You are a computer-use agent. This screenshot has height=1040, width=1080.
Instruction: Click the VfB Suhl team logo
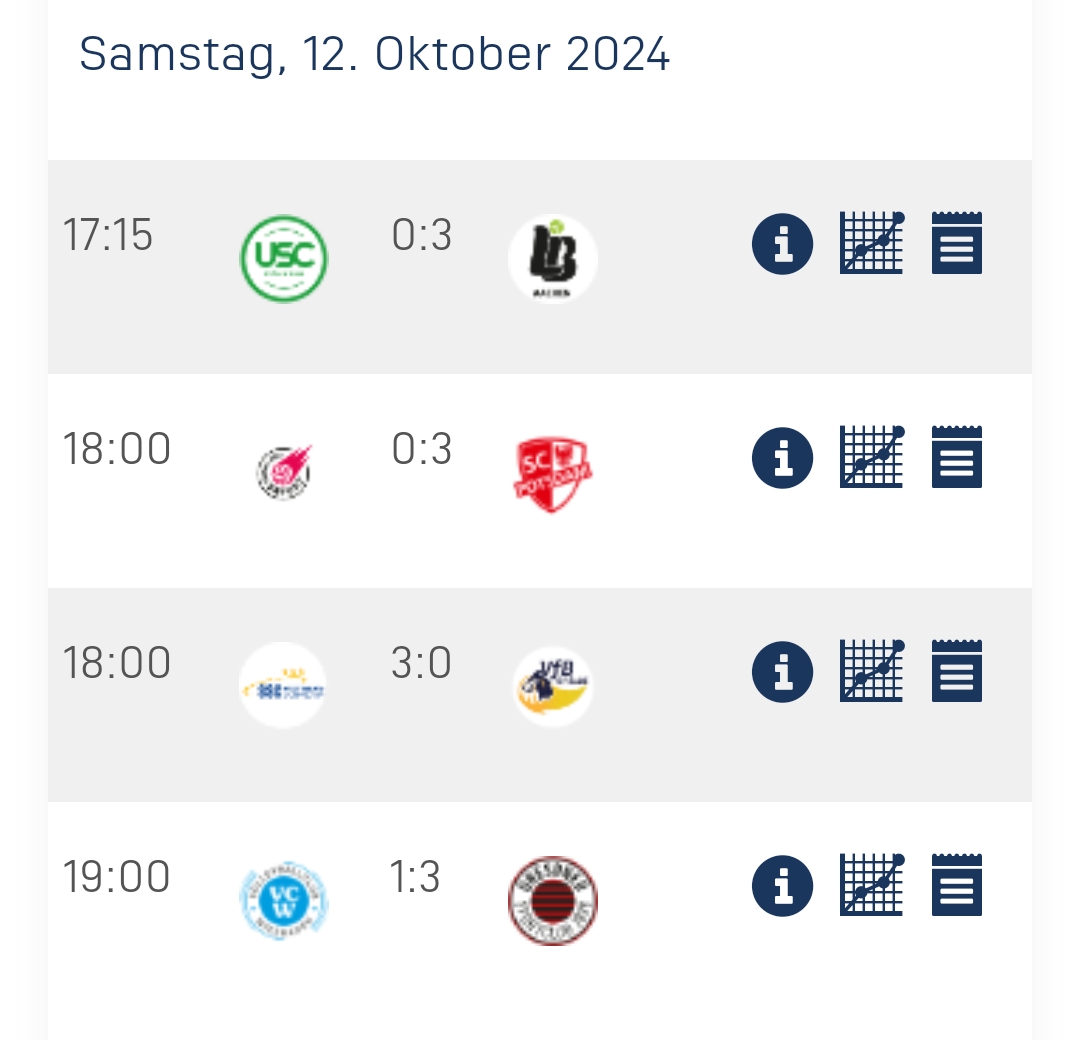552,687
